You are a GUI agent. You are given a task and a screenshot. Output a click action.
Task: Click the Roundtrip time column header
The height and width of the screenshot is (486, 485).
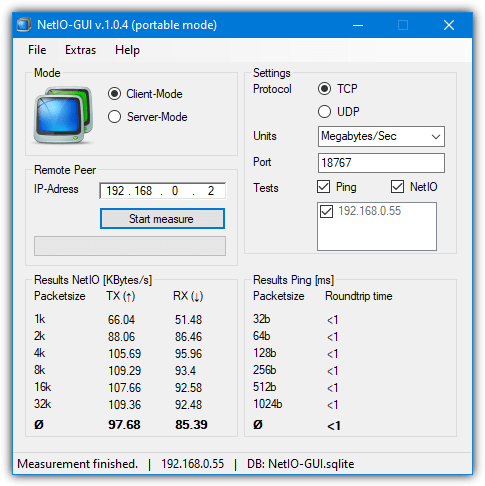click(359, 296)
